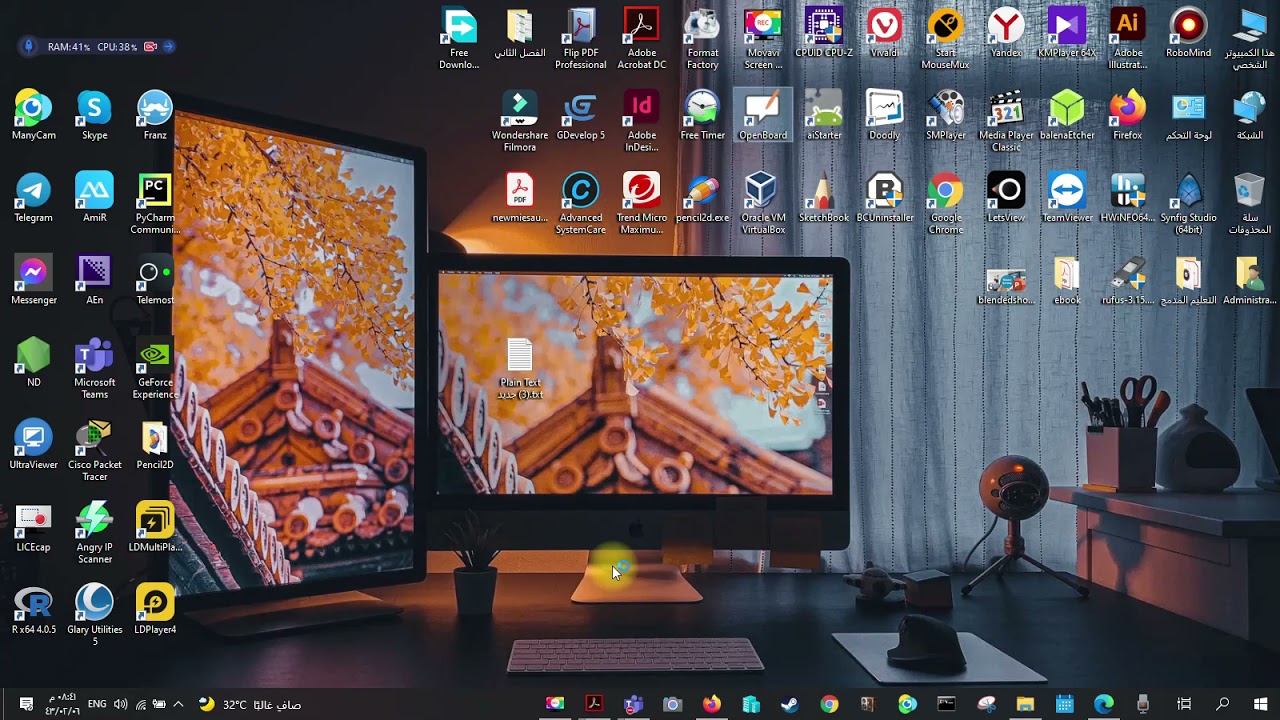
Task: Open Task View on the taskbar
Action: [x=1184, y=704]
